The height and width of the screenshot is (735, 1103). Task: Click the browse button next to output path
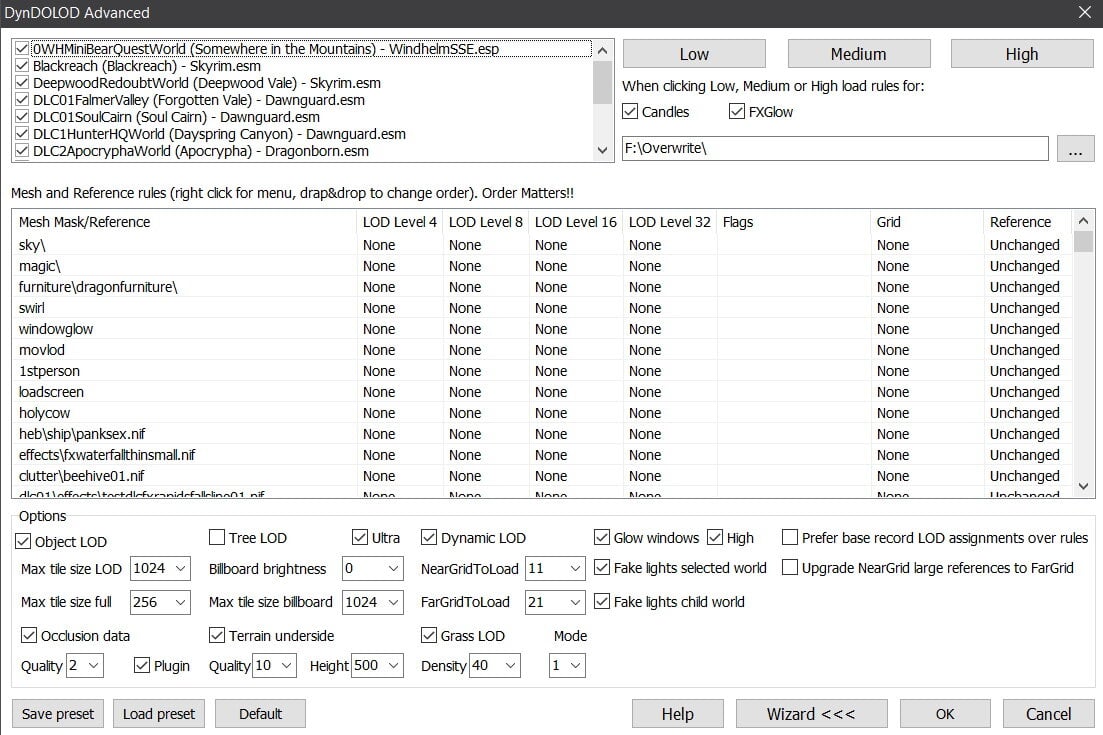pyautogui.click(x=1076, y=149)
